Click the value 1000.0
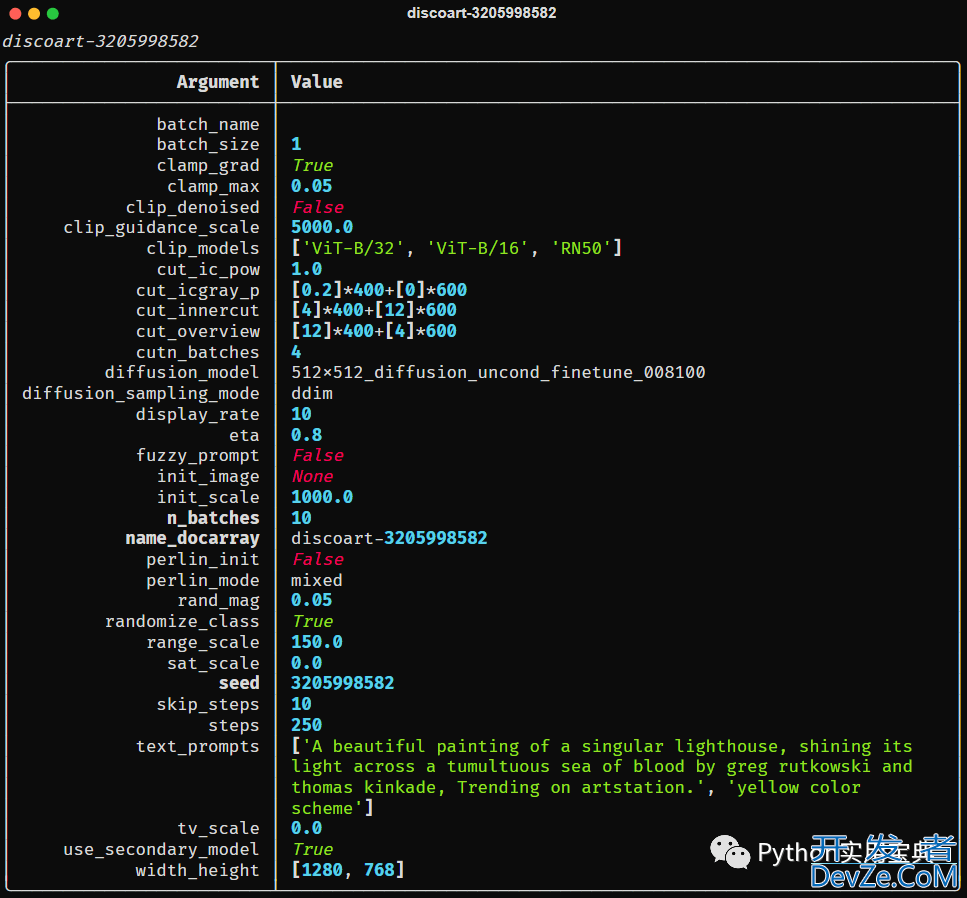967x898 pixels. tap(322, 497)
